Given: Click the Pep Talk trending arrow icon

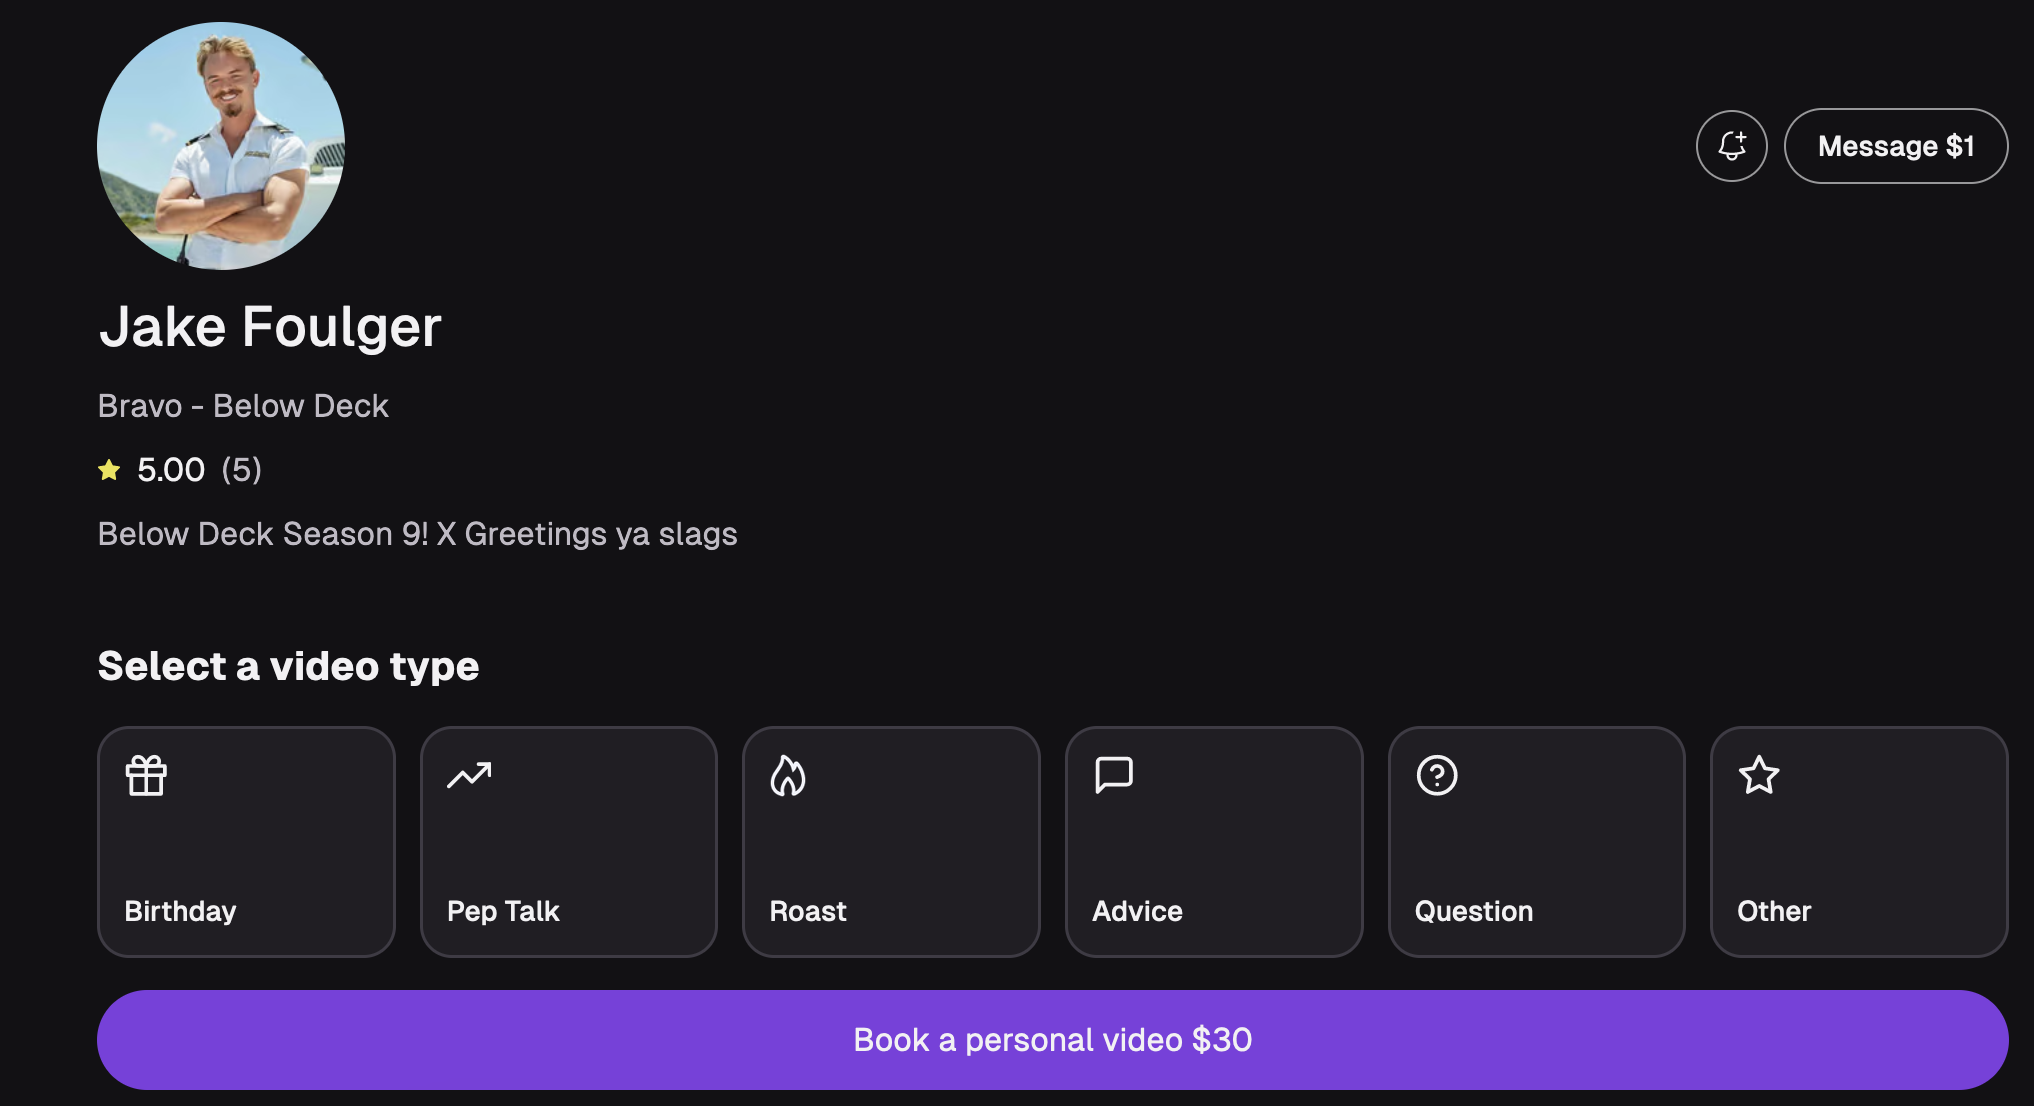Looking at the screenshot, I should (x=469, y=775).
